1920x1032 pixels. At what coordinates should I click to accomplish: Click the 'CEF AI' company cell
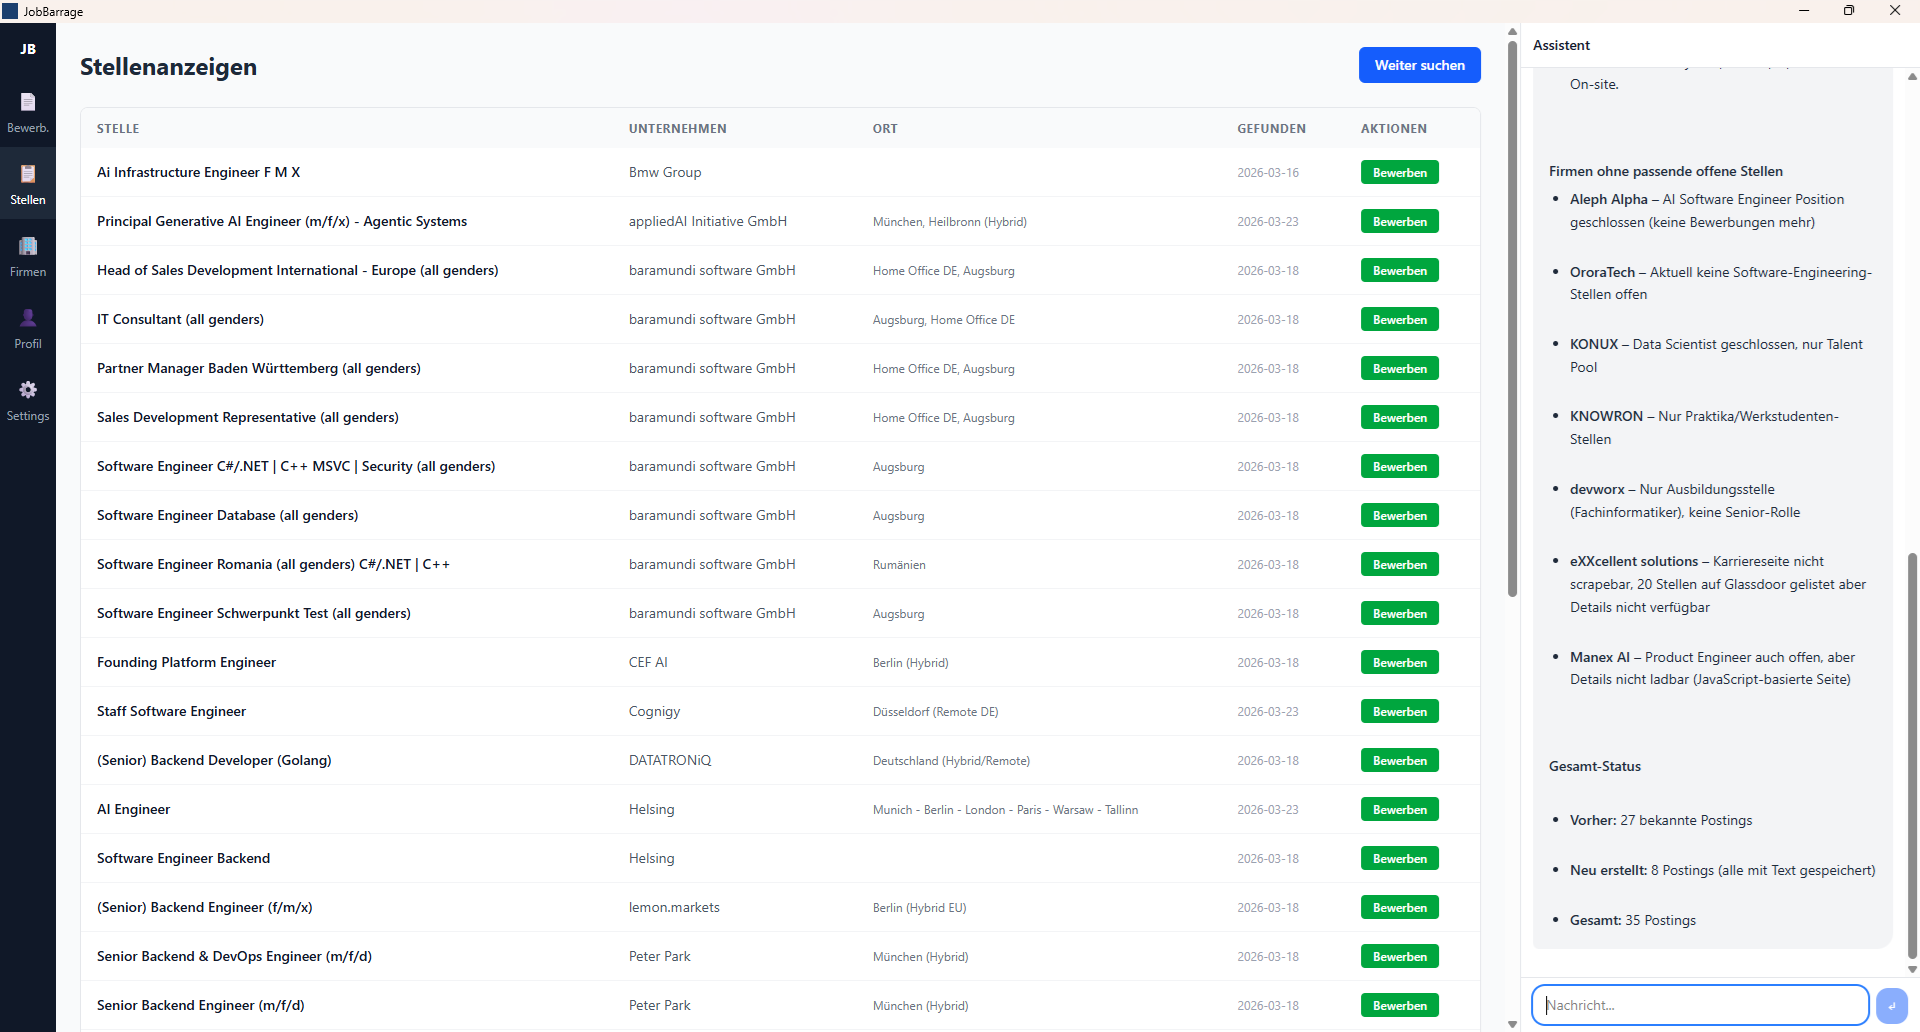point(648,662)
